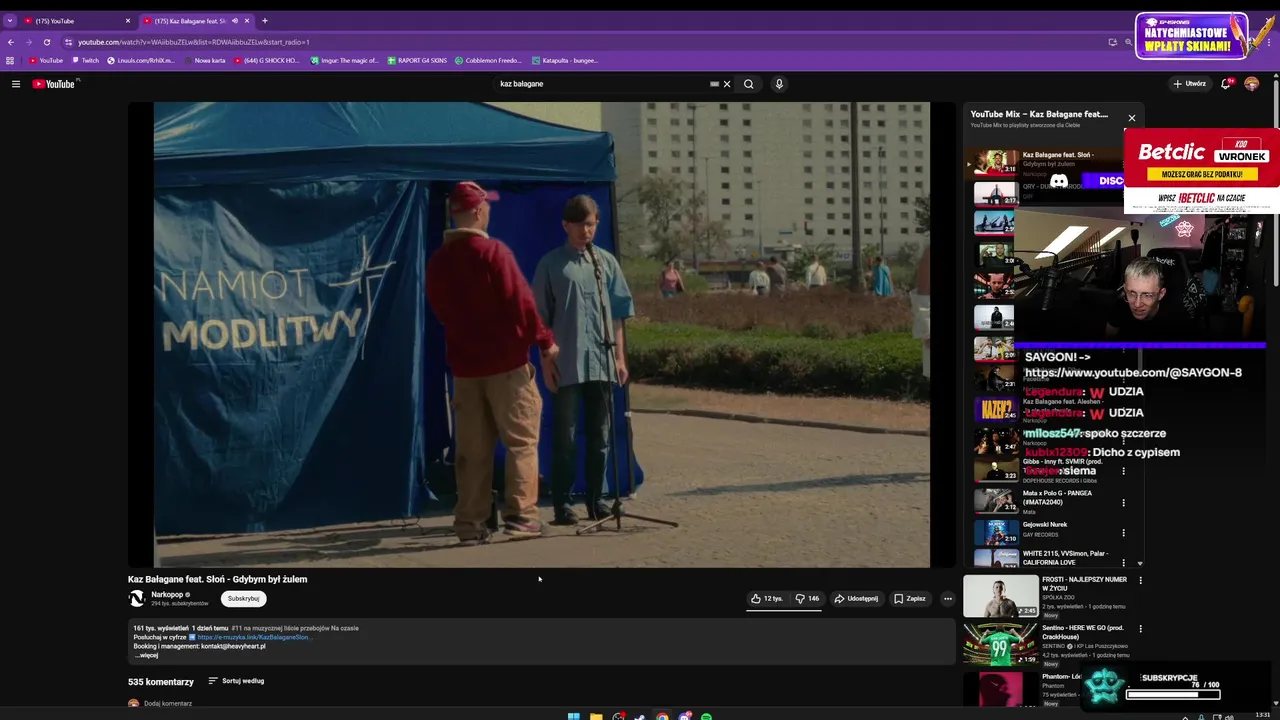Open YouTube notifications bell

(x=1225, y=84)
